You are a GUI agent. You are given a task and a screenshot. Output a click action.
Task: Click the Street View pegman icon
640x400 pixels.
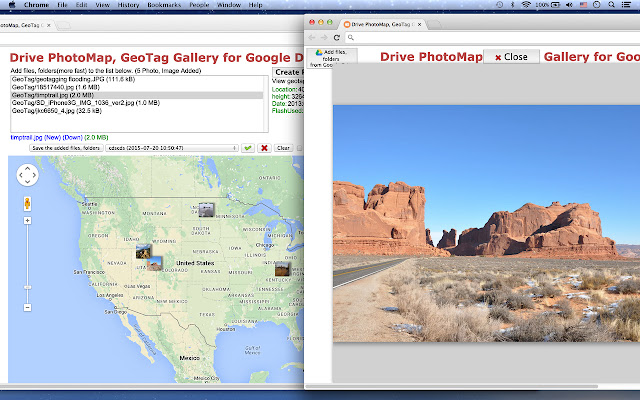tap(27, 203)
